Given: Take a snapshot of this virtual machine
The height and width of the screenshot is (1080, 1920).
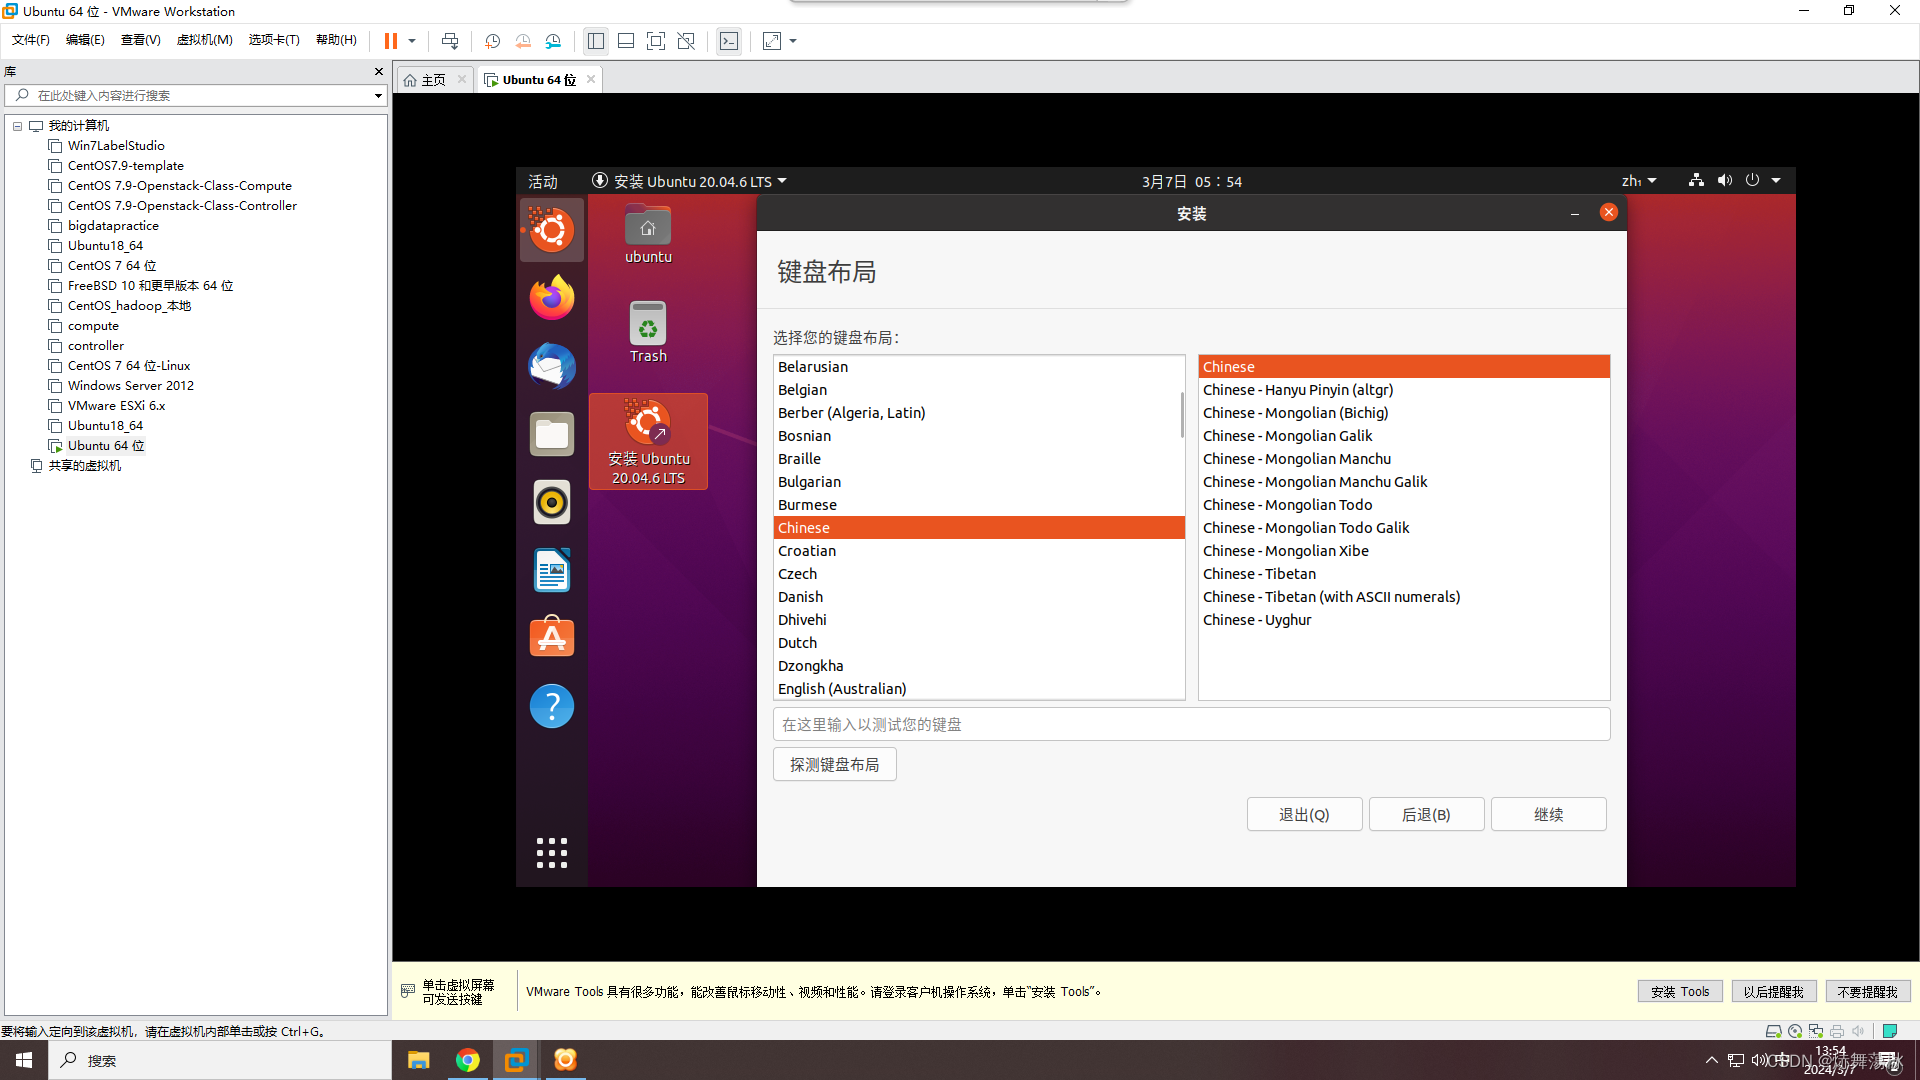Looking at the screenshot, I should 492,41.
